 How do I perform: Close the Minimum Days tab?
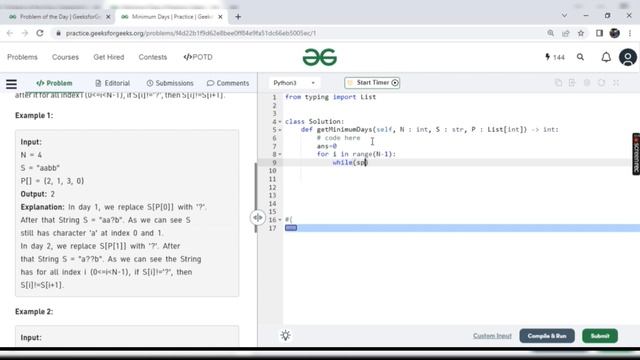tap(220, 17)
